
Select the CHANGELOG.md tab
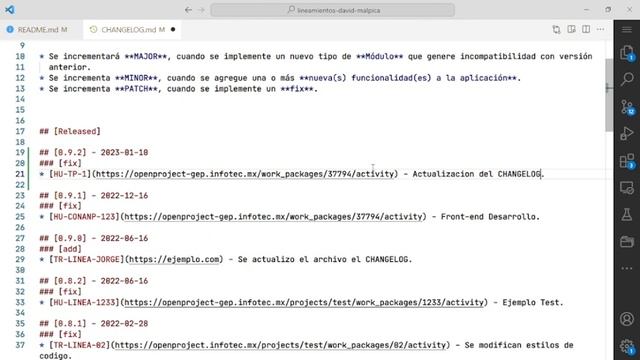click(x=132, y=29)
